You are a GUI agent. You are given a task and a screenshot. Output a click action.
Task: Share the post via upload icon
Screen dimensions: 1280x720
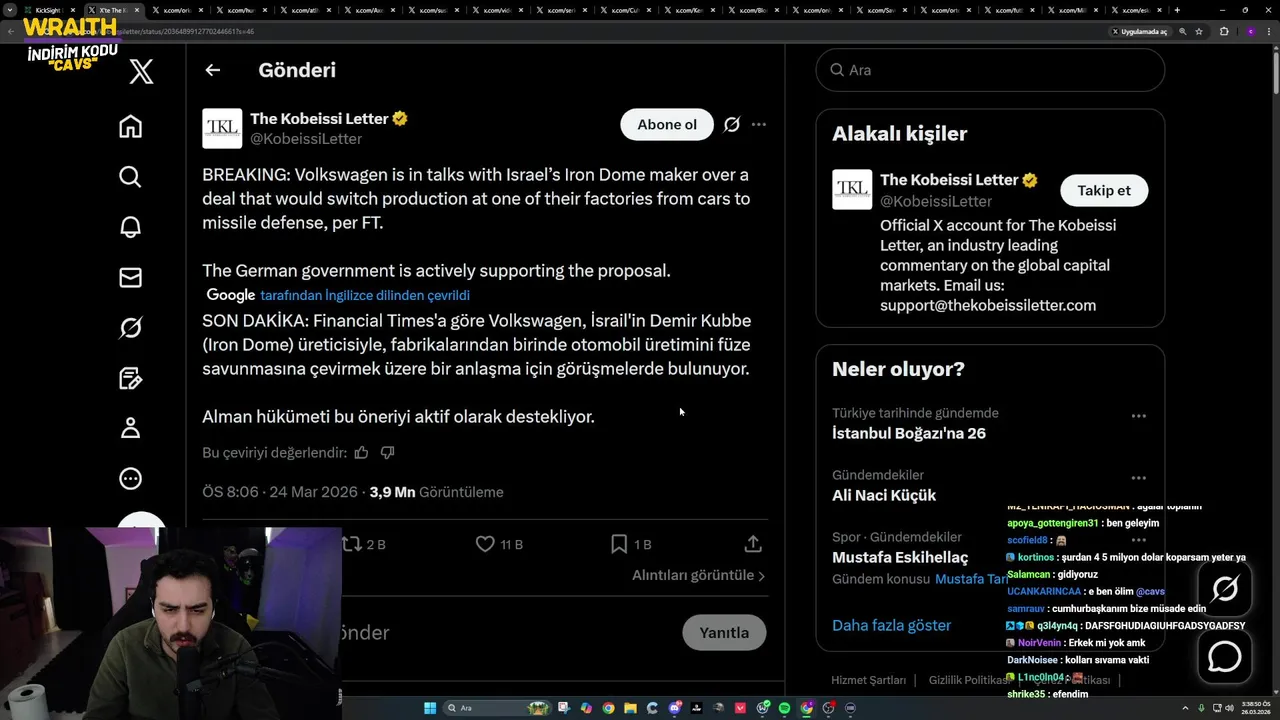point(753,544)
